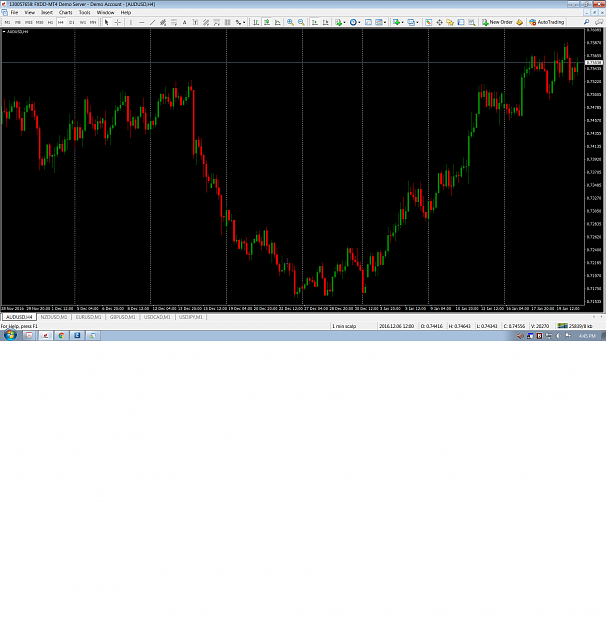This screenshot has width=606, height=625.
Task: Switch to the USDCAD,M1 chart tab
Action: pyautogui.click(x=157, y=317)
